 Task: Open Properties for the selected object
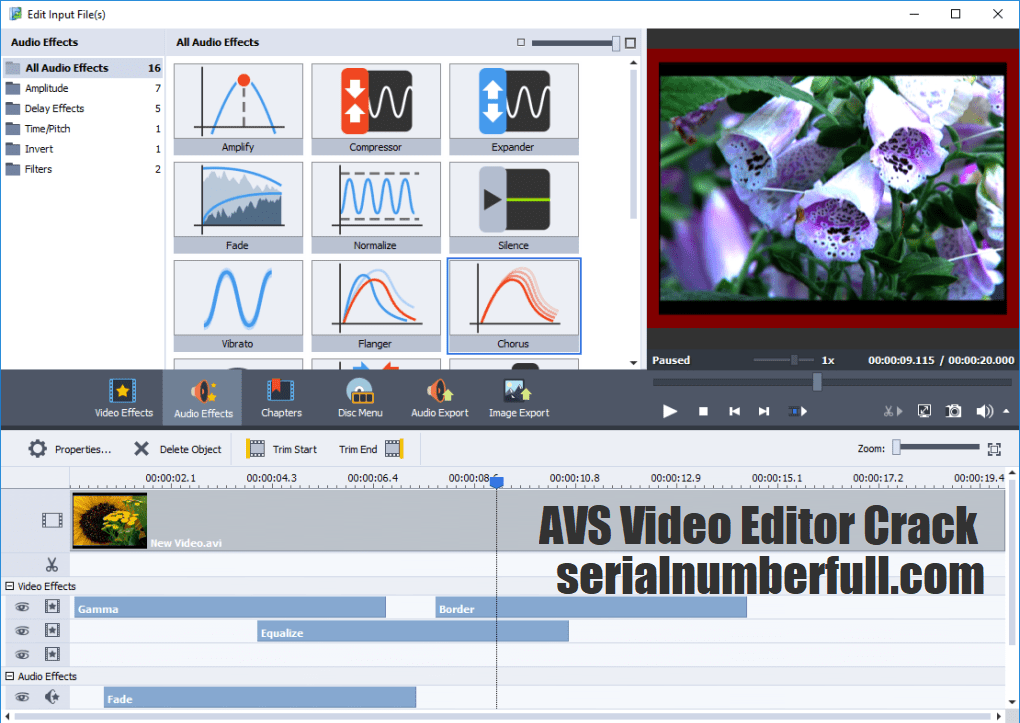(70, 448)
